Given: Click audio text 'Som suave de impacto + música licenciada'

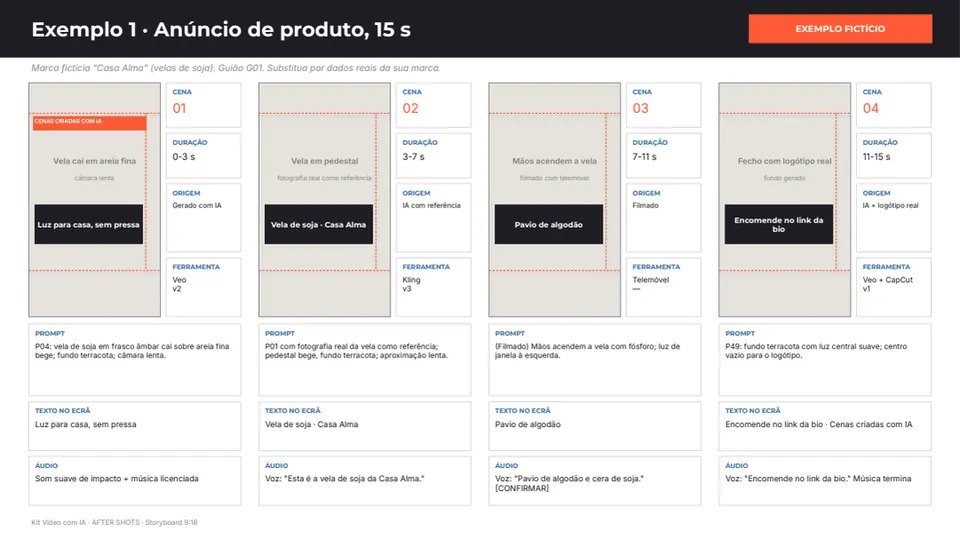Looking at the screenshot, I should click(x=117, y=479).
